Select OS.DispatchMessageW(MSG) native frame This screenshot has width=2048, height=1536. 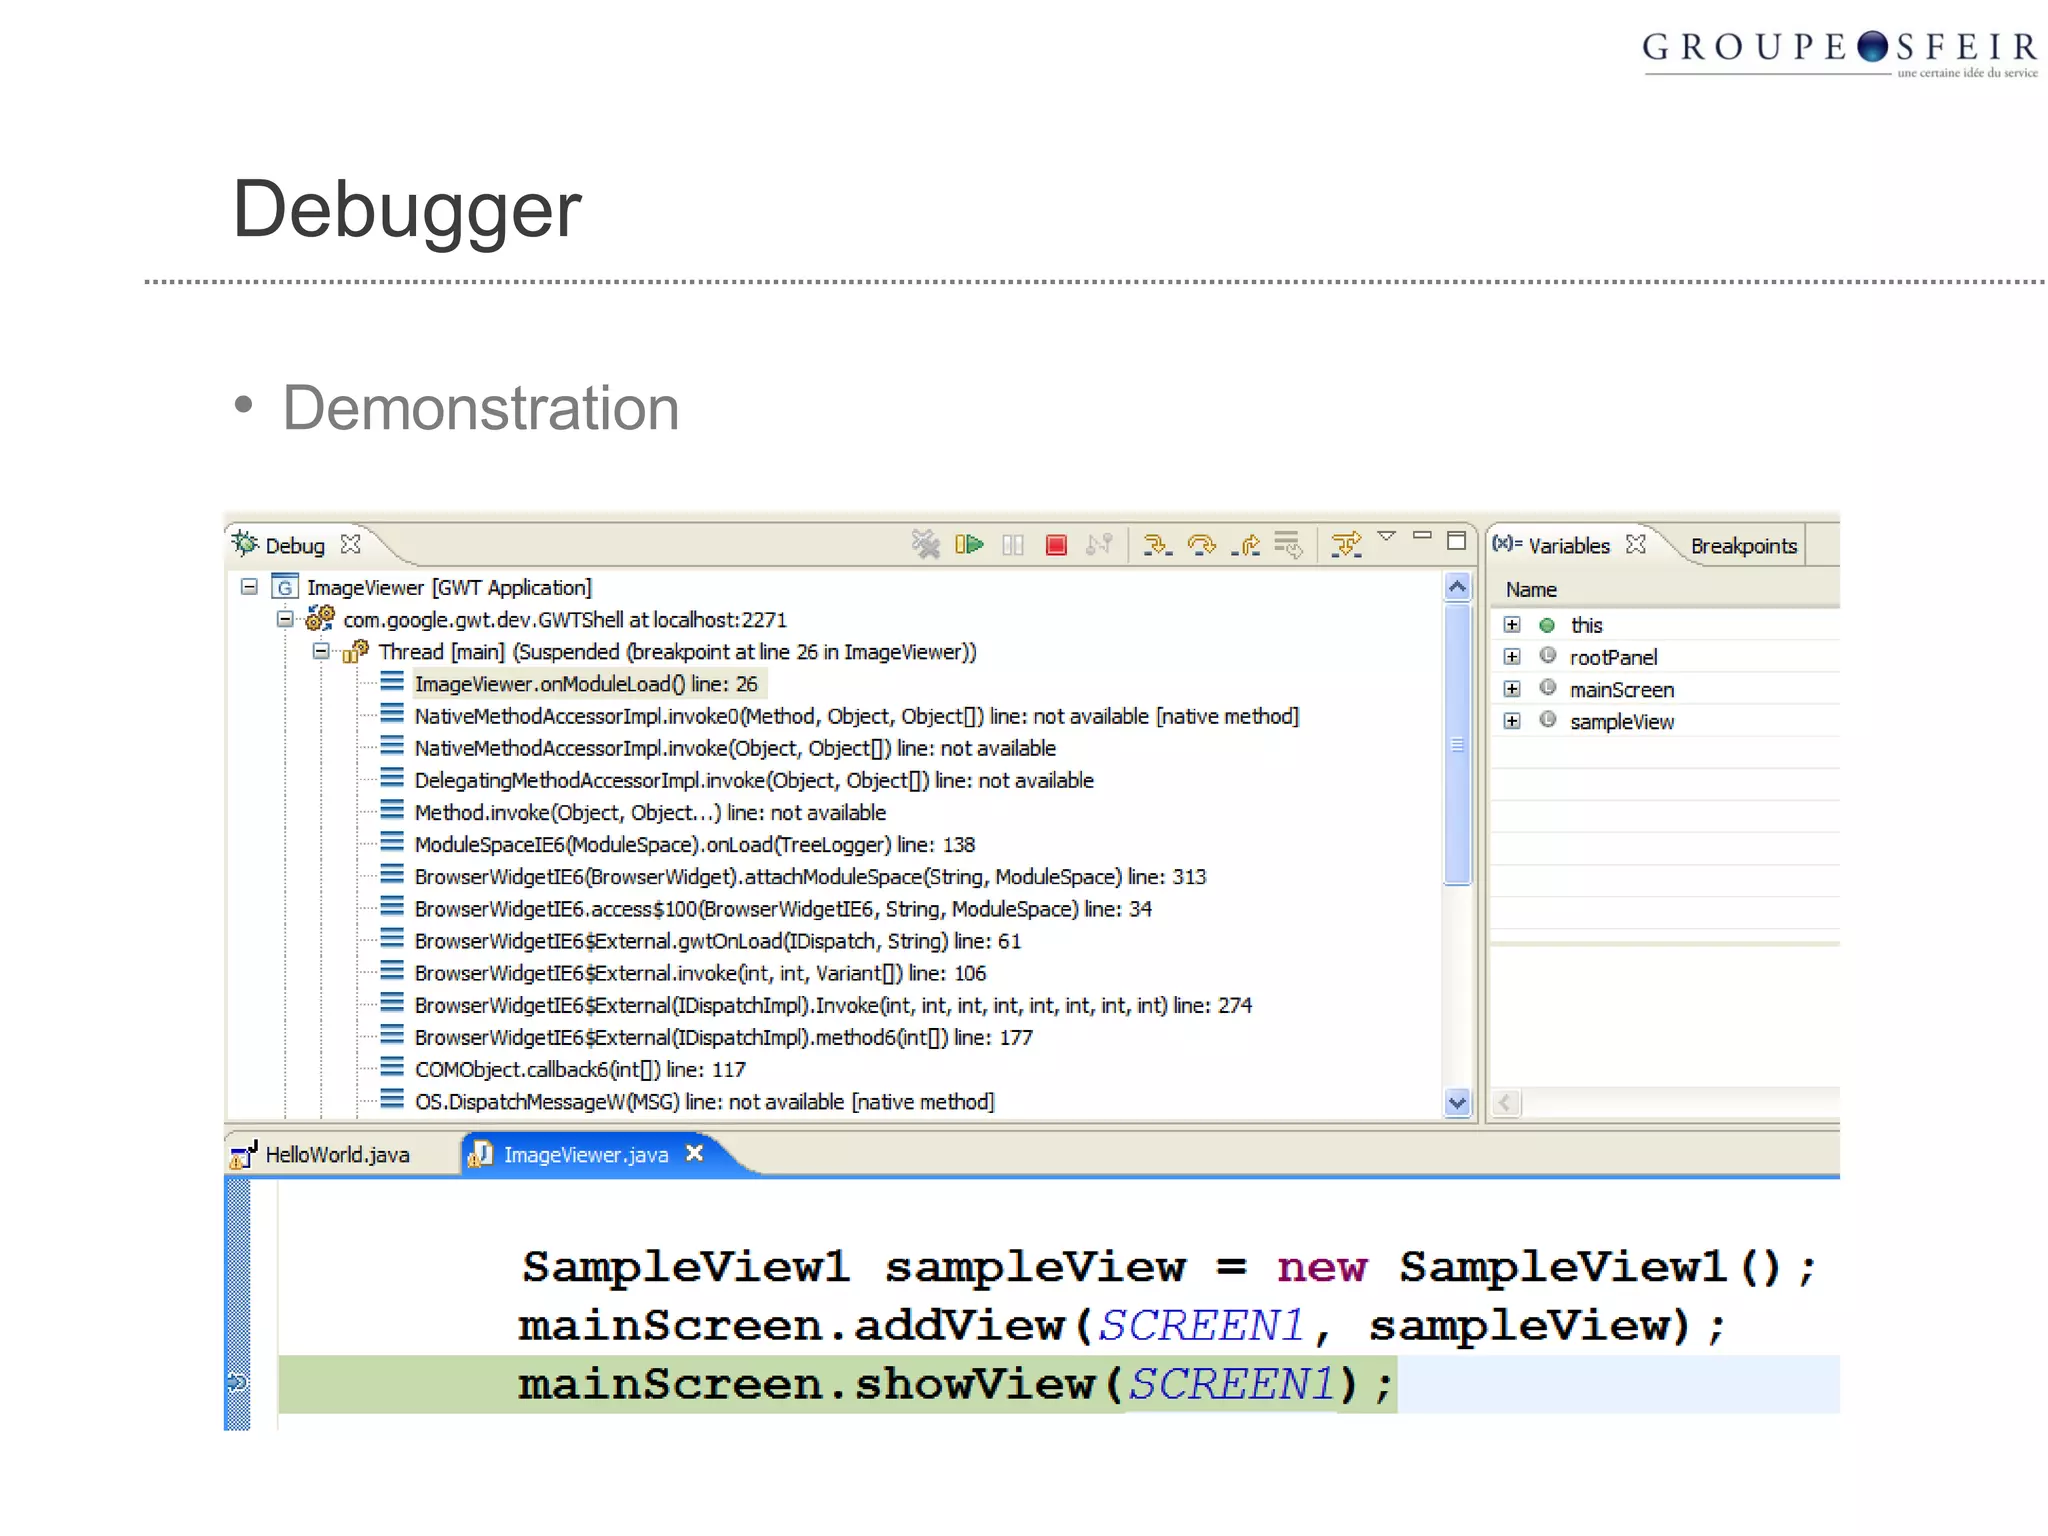coord(704,1102)
